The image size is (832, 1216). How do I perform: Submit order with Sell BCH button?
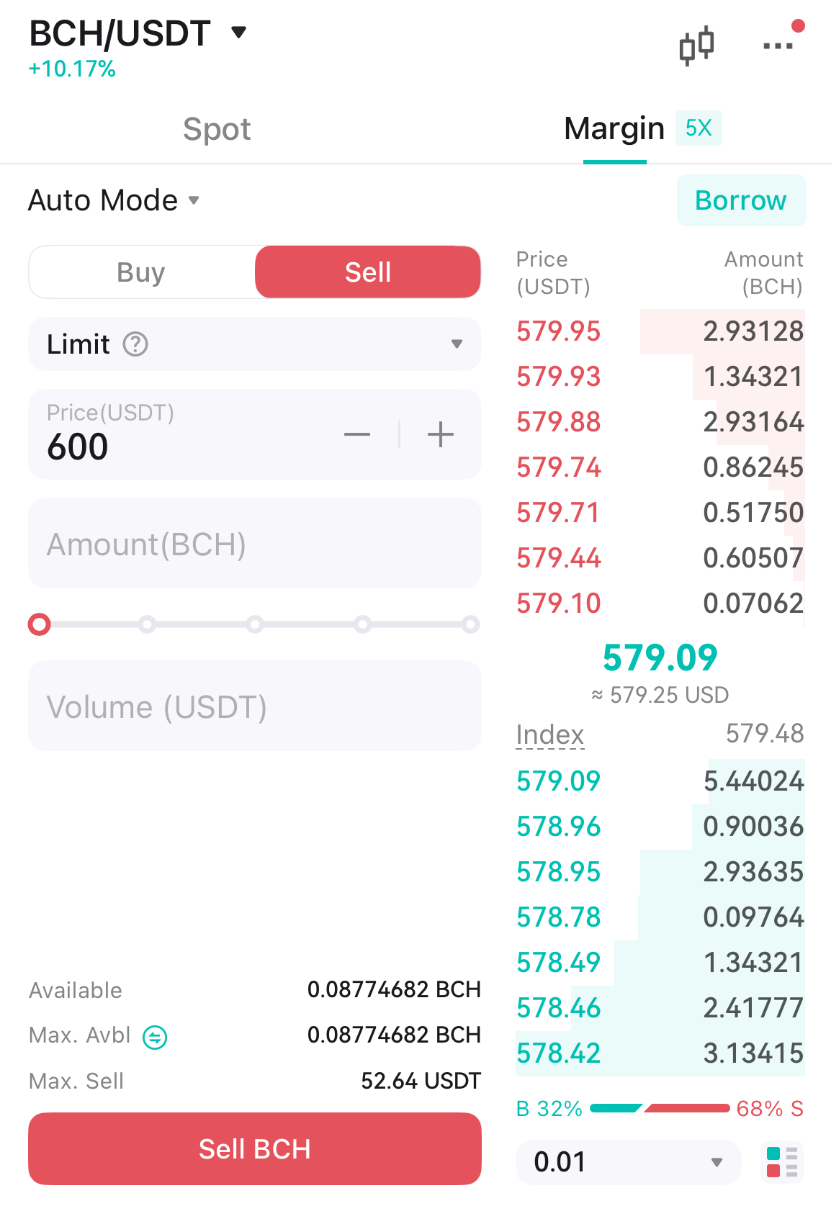point(255,1149)
